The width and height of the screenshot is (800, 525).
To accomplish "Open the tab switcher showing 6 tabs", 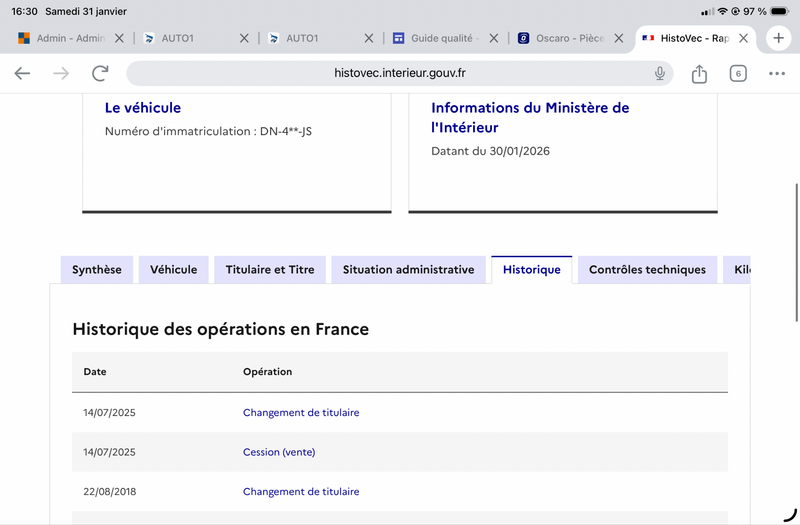I will 738,73.
